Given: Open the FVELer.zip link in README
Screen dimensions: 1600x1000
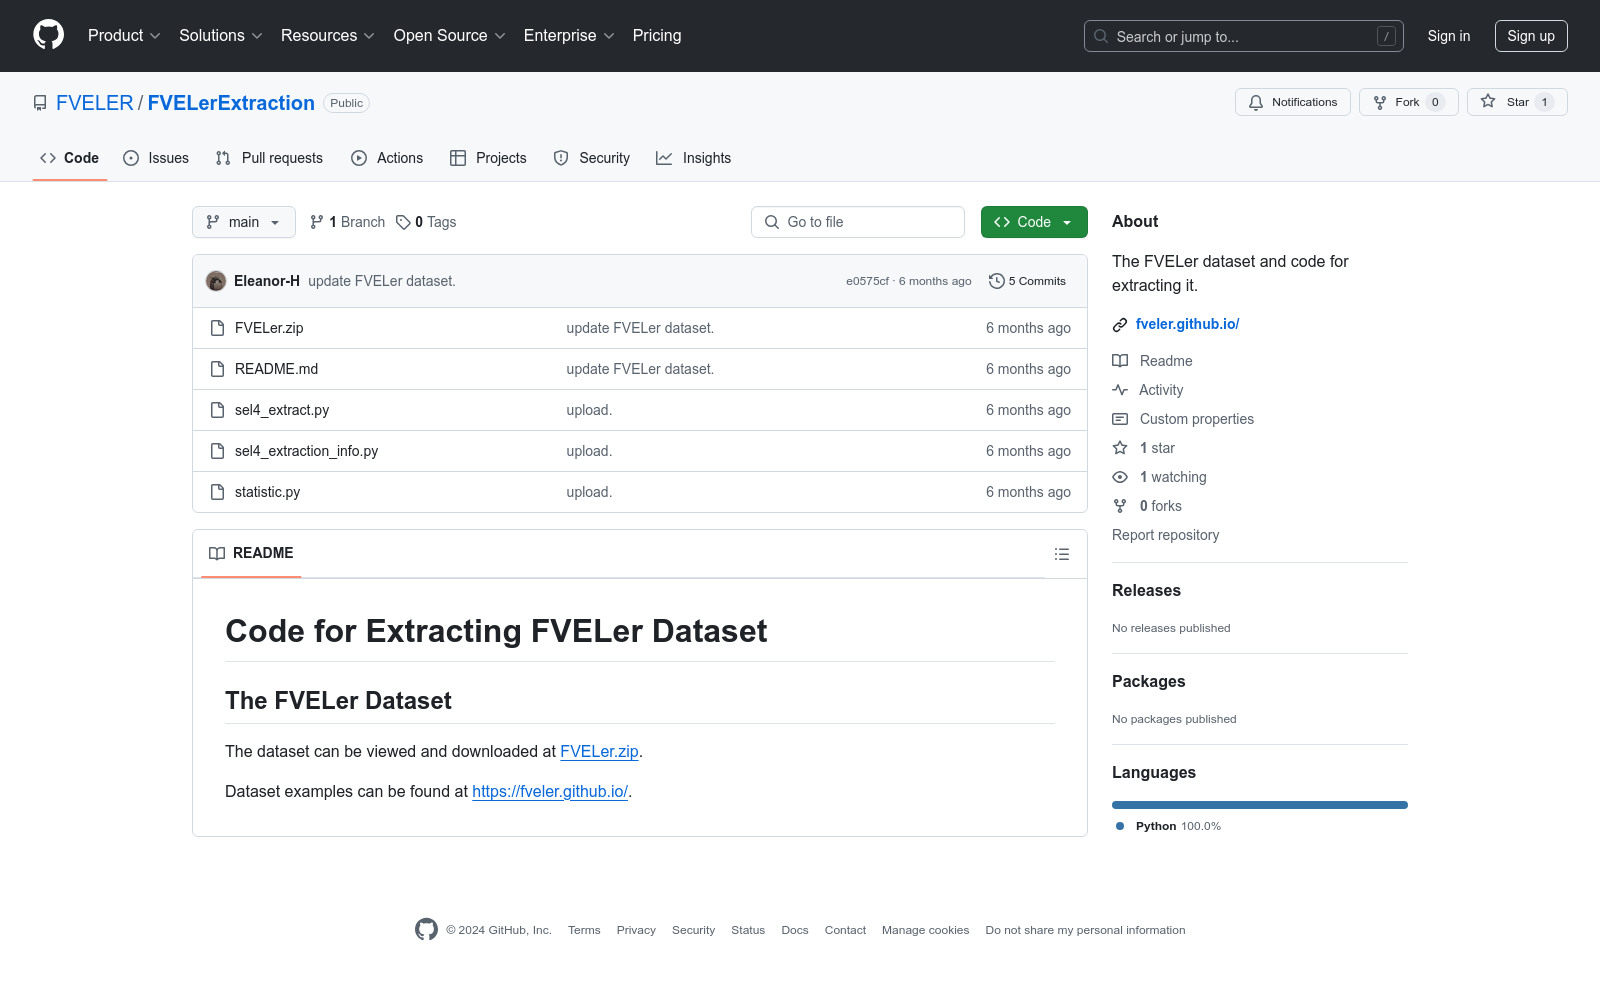Looking at the screenshot, I should click(x=599, y=751).
